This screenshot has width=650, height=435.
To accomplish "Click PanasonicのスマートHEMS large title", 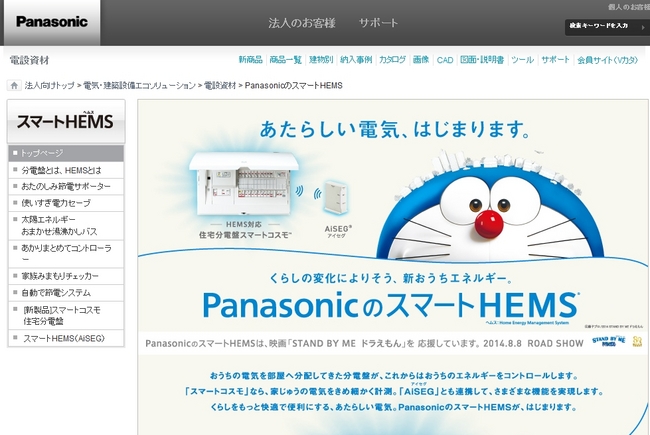I will click(390, 305).
